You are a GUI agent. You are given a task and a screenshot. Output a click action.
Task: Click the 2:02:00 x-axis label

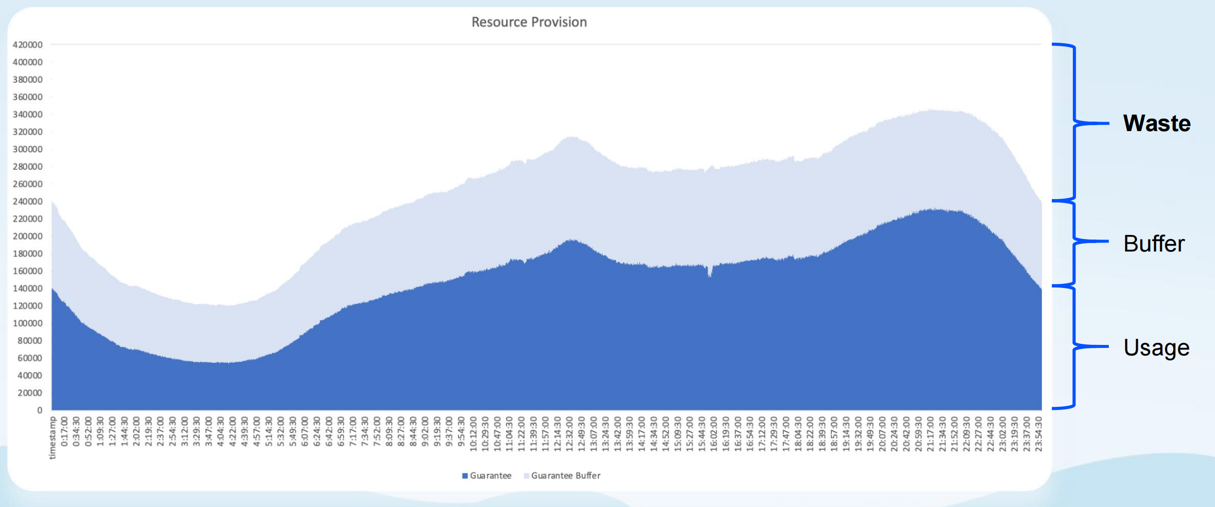tap(136, 430)
